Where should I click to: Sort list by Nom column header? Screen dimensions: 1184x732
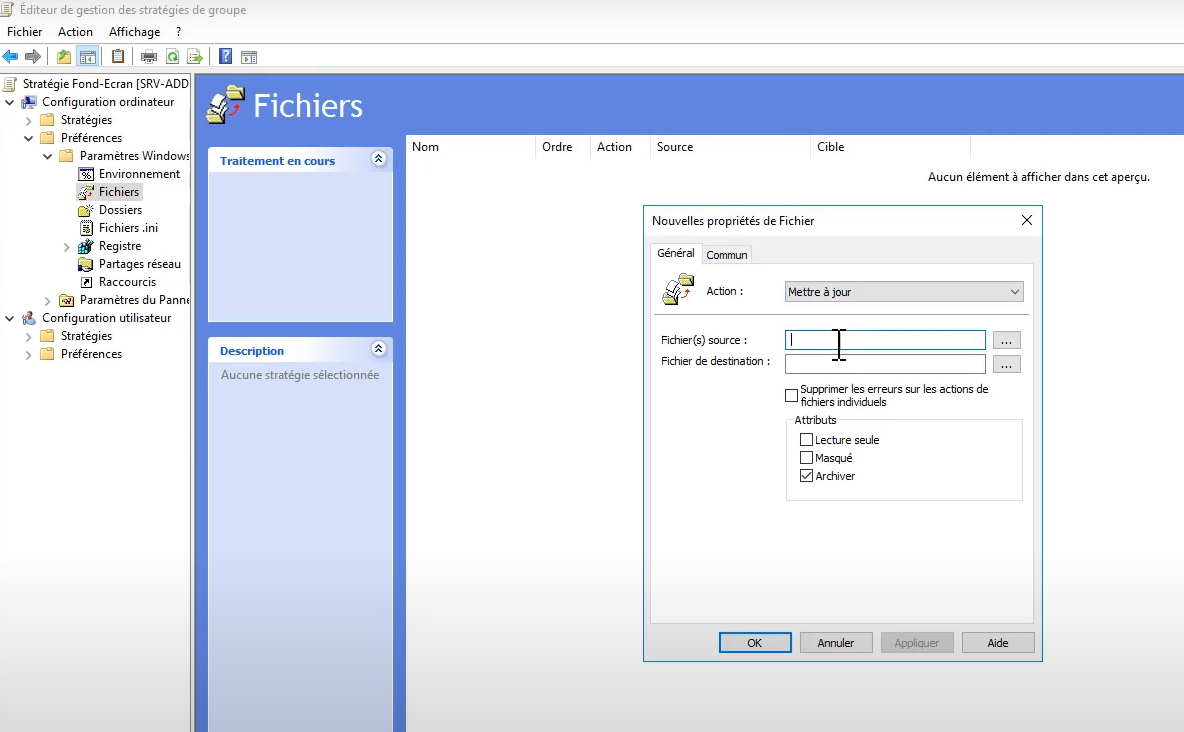pos(470,147)
